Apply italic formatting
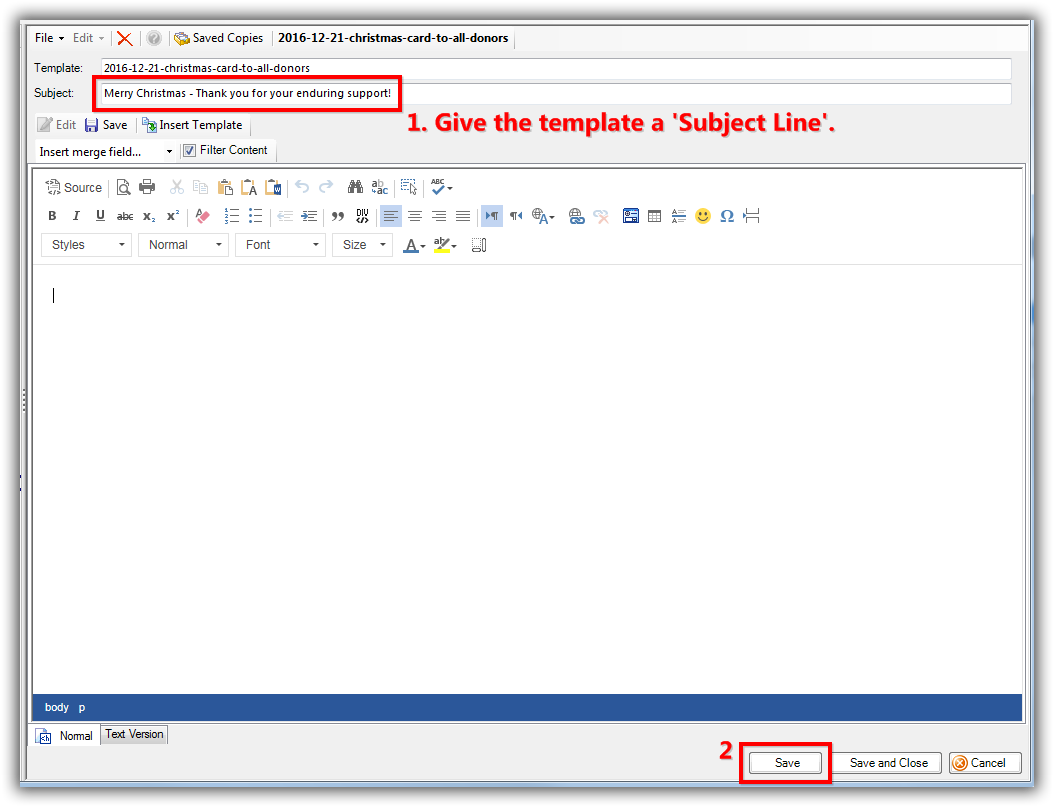 [x=76, y=216]
